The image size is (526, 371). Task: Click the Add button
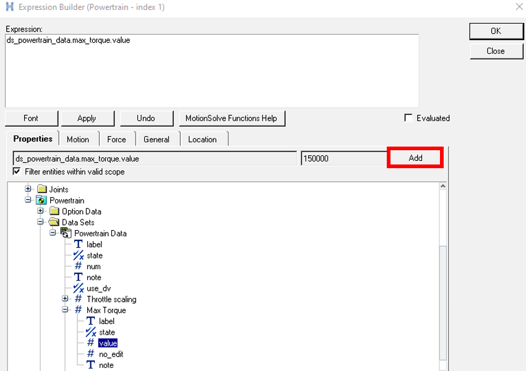[x=415, y=158]
